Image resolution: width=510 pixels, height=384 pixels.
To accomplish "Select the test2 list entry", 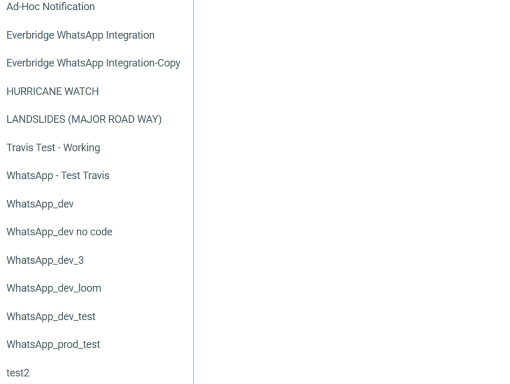I will [x=18, y=373].
